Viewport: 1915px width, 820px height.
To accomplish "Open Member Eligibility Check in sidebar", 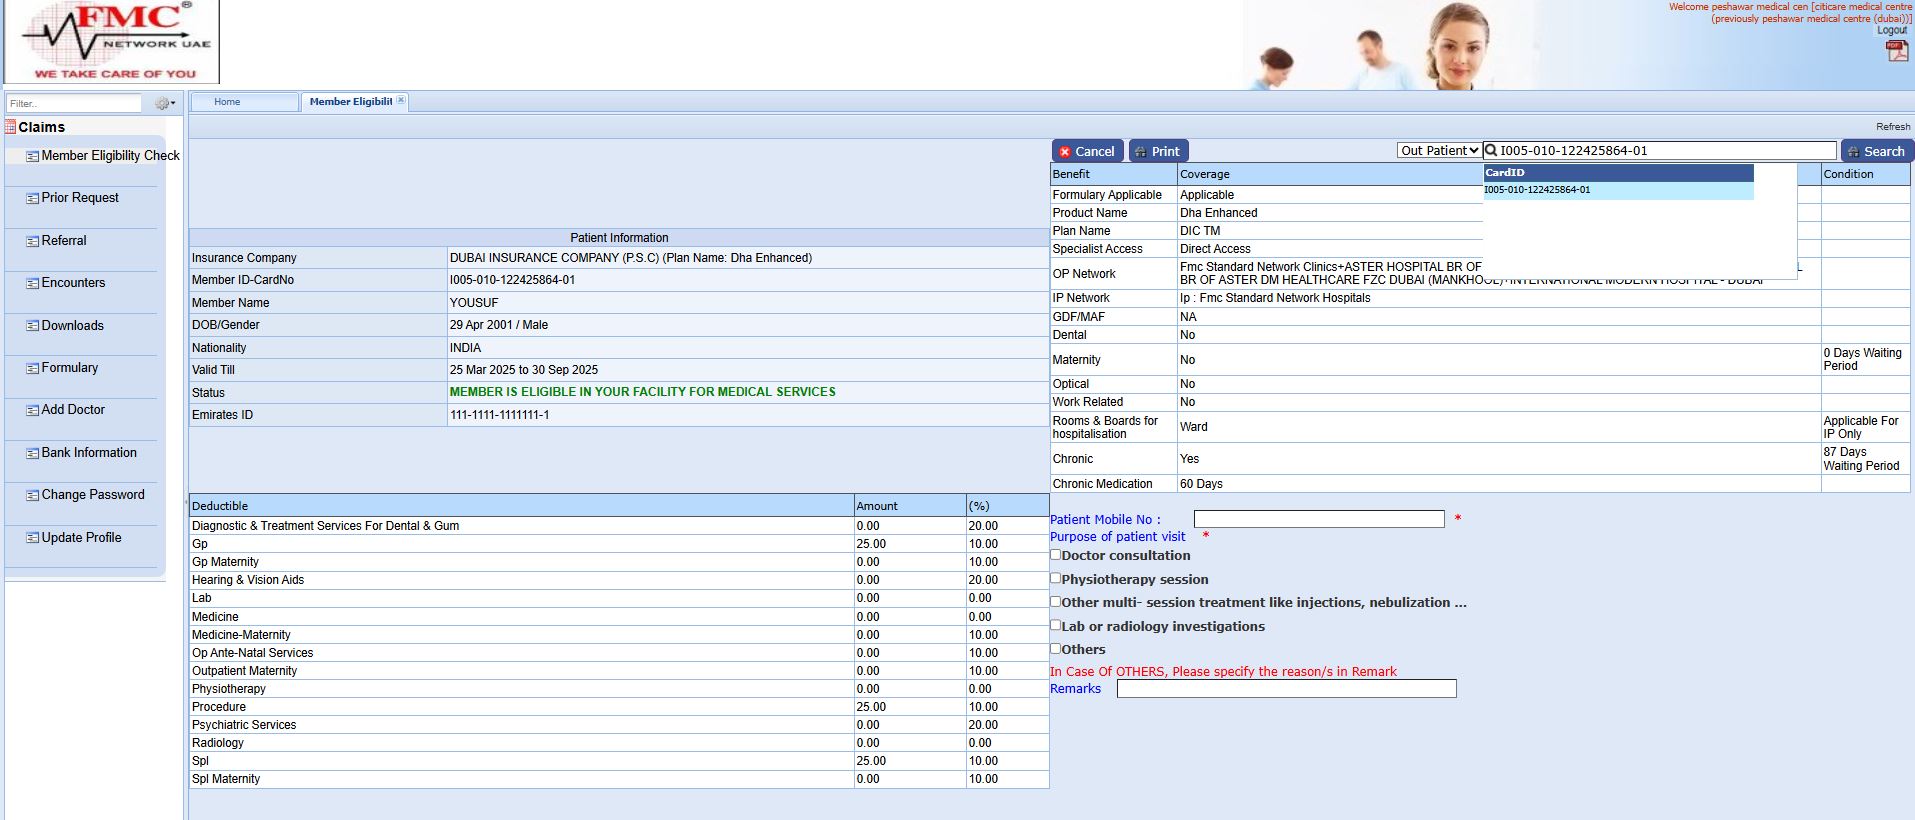I will (x=110, y=156).
